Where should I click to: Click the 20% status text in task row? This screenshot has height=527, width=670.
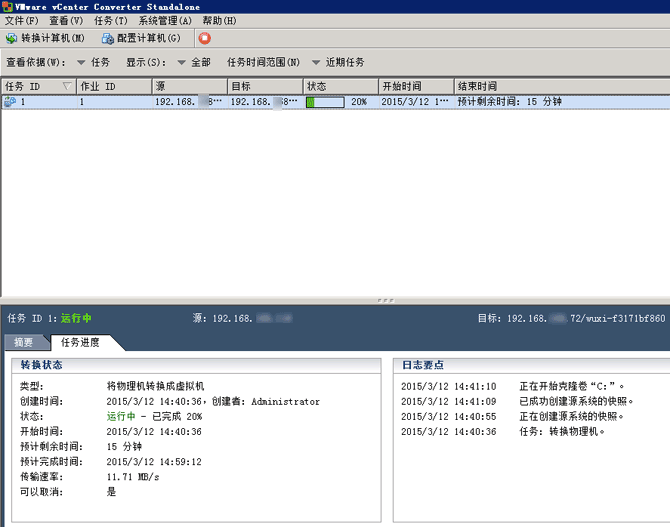coord(359,102)
